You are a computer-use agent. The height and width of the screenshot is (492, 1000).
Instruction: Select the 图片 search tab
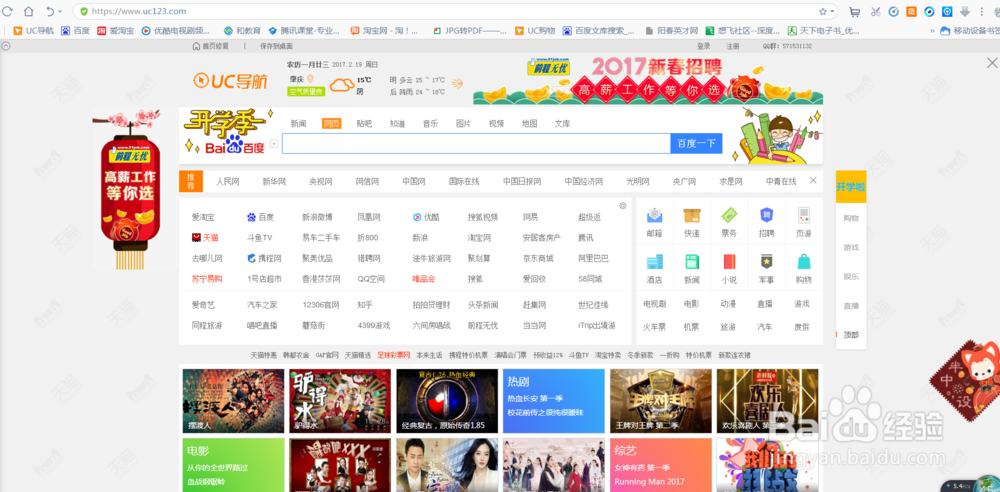[463, 124]
